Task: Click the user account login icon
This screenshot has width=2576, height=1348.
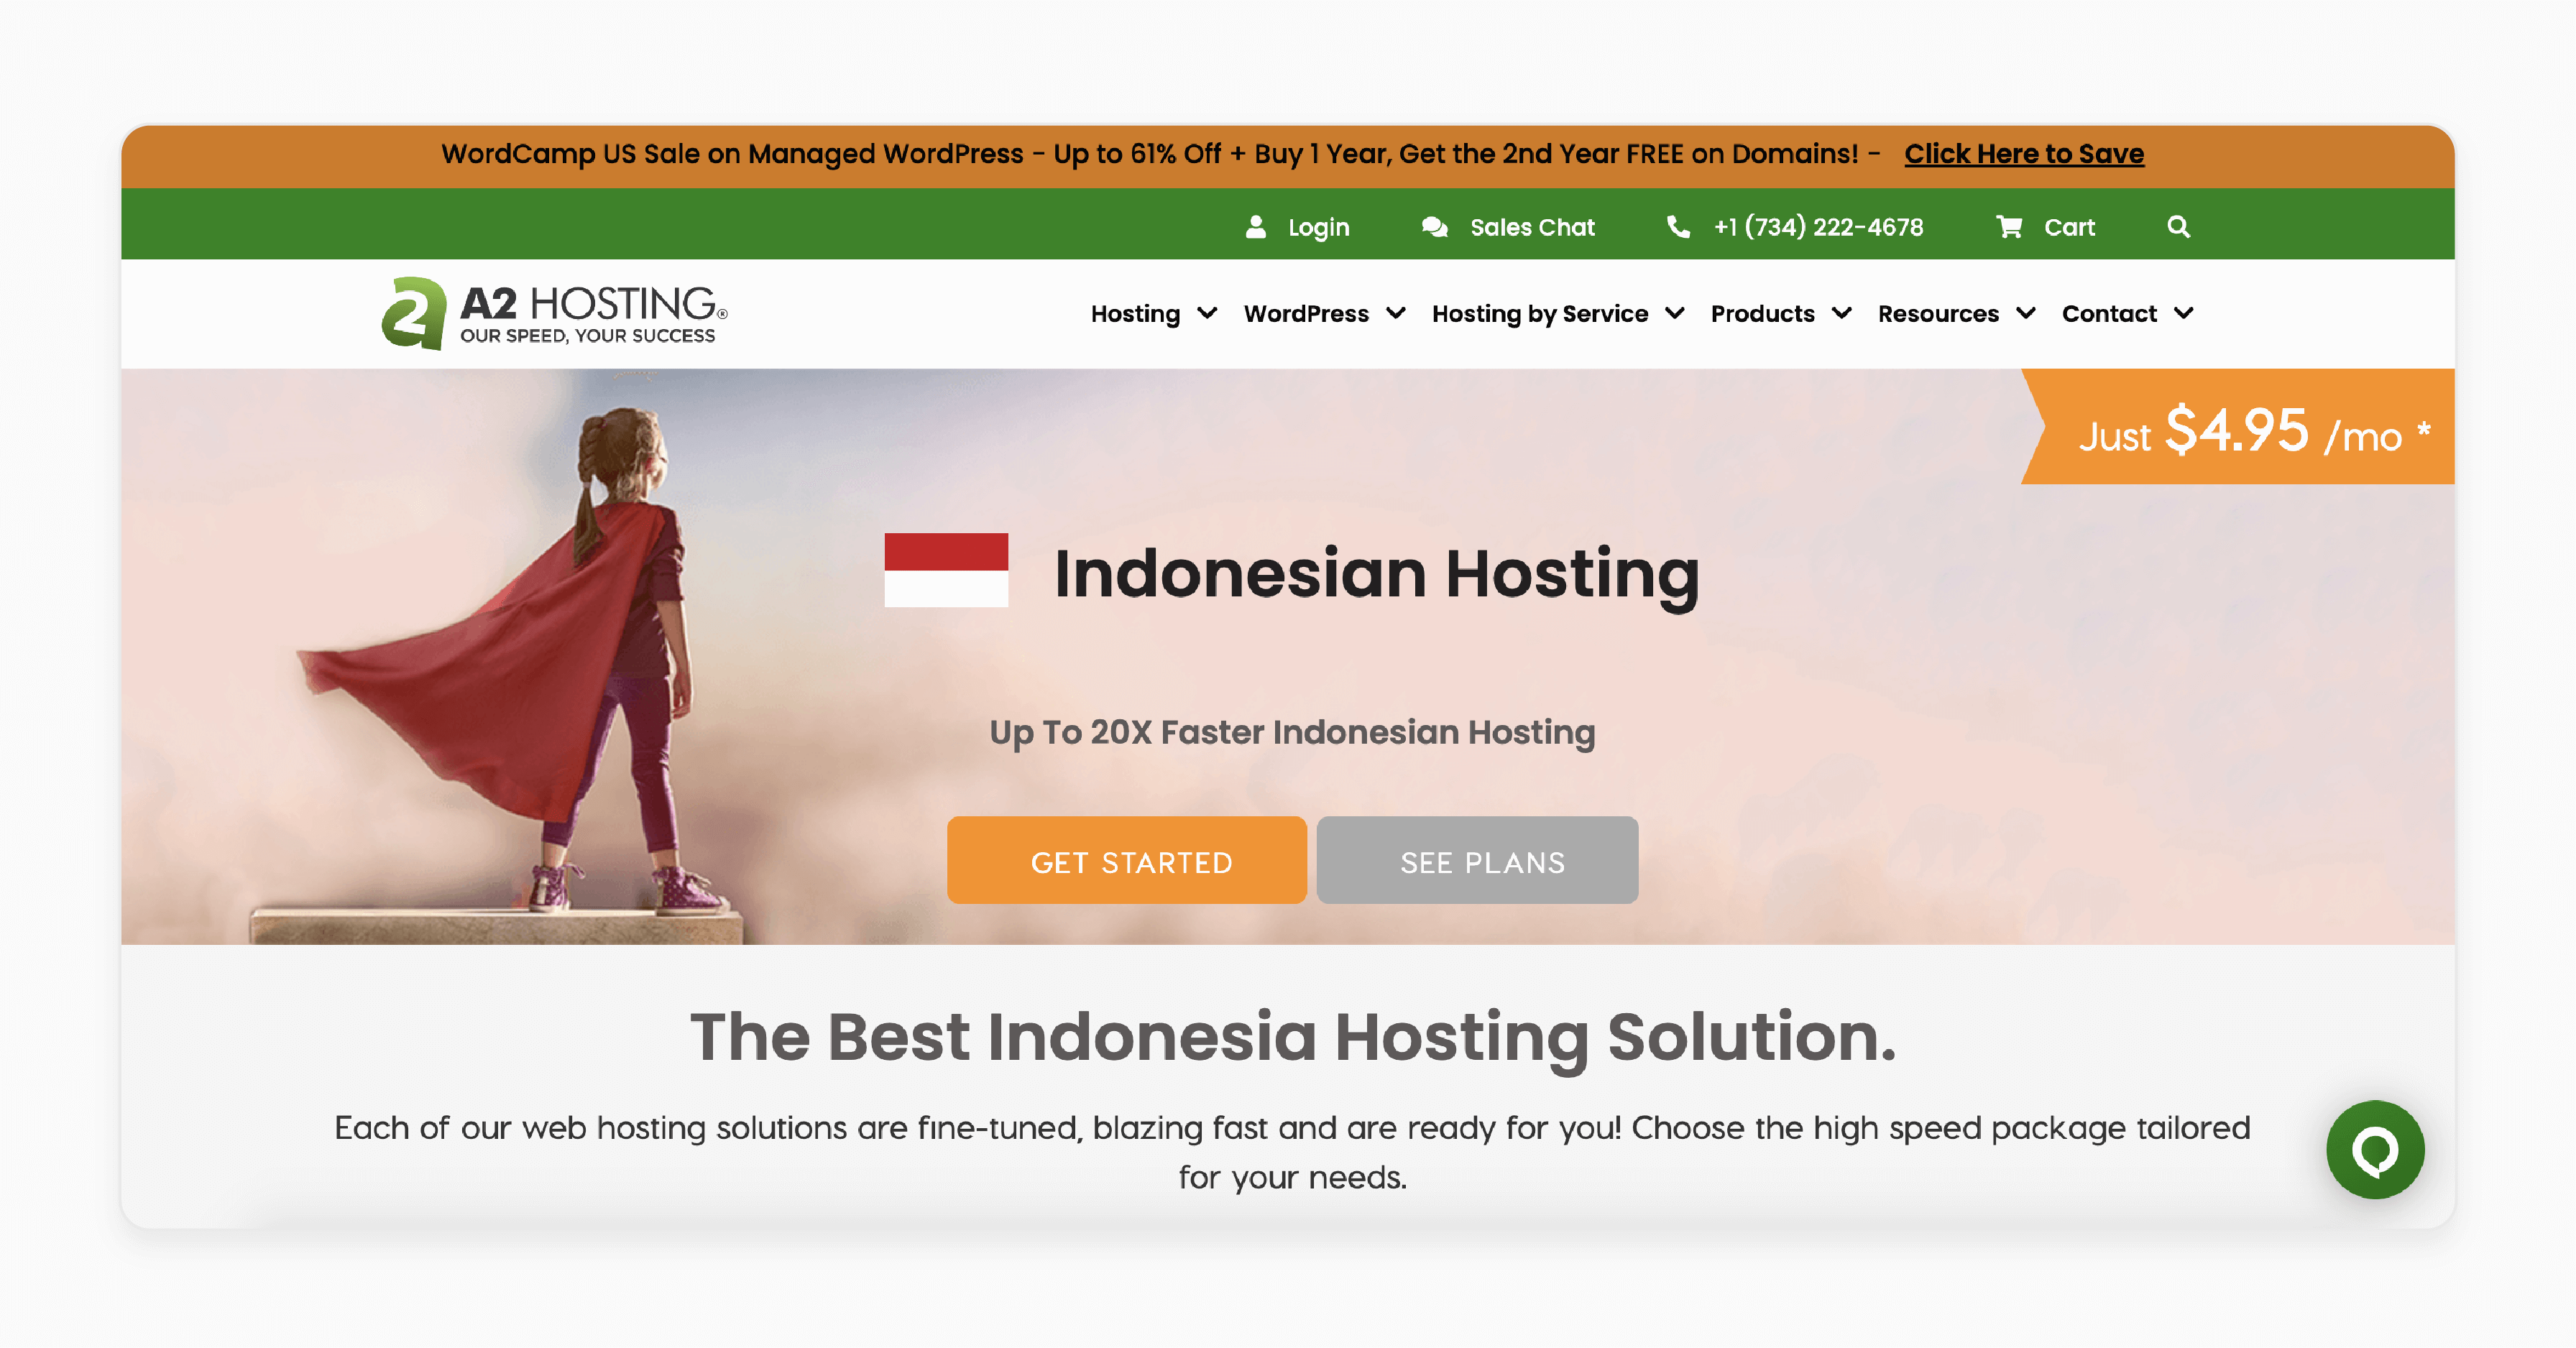Action: 1256,225
